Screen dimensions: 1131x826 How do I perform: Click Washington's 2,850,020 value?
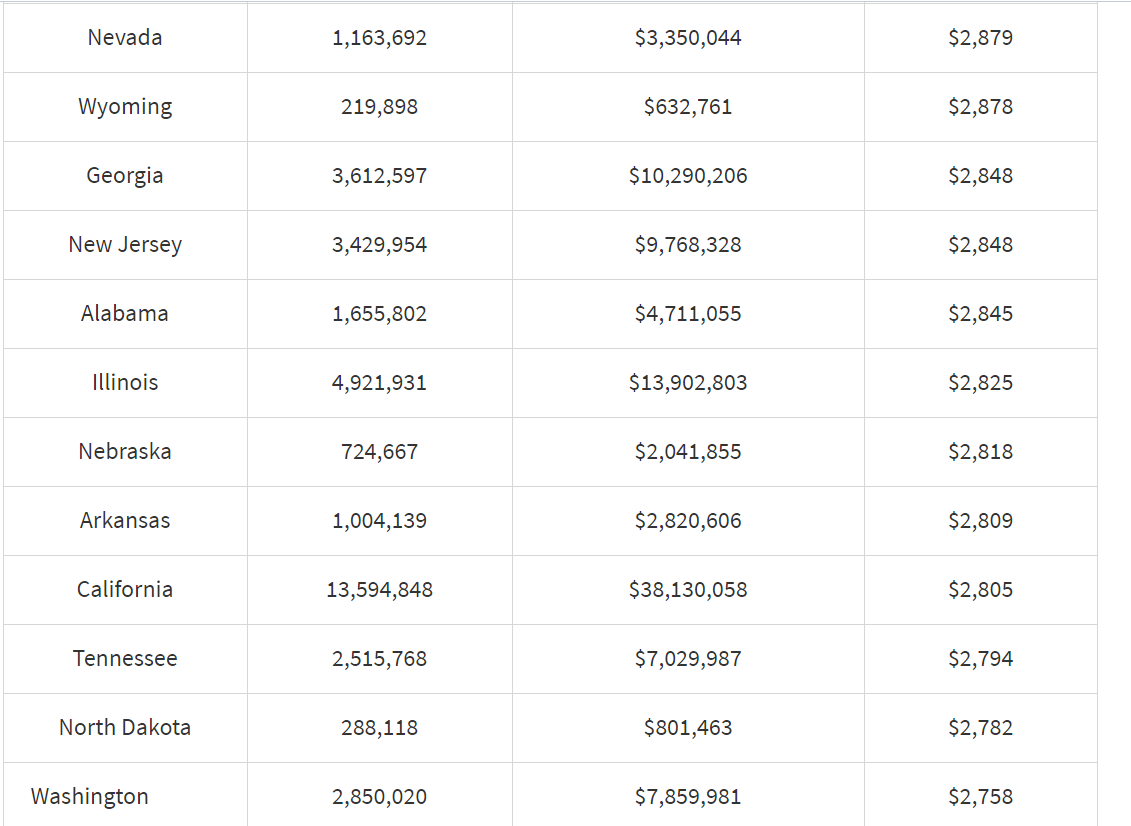(379, 796)
